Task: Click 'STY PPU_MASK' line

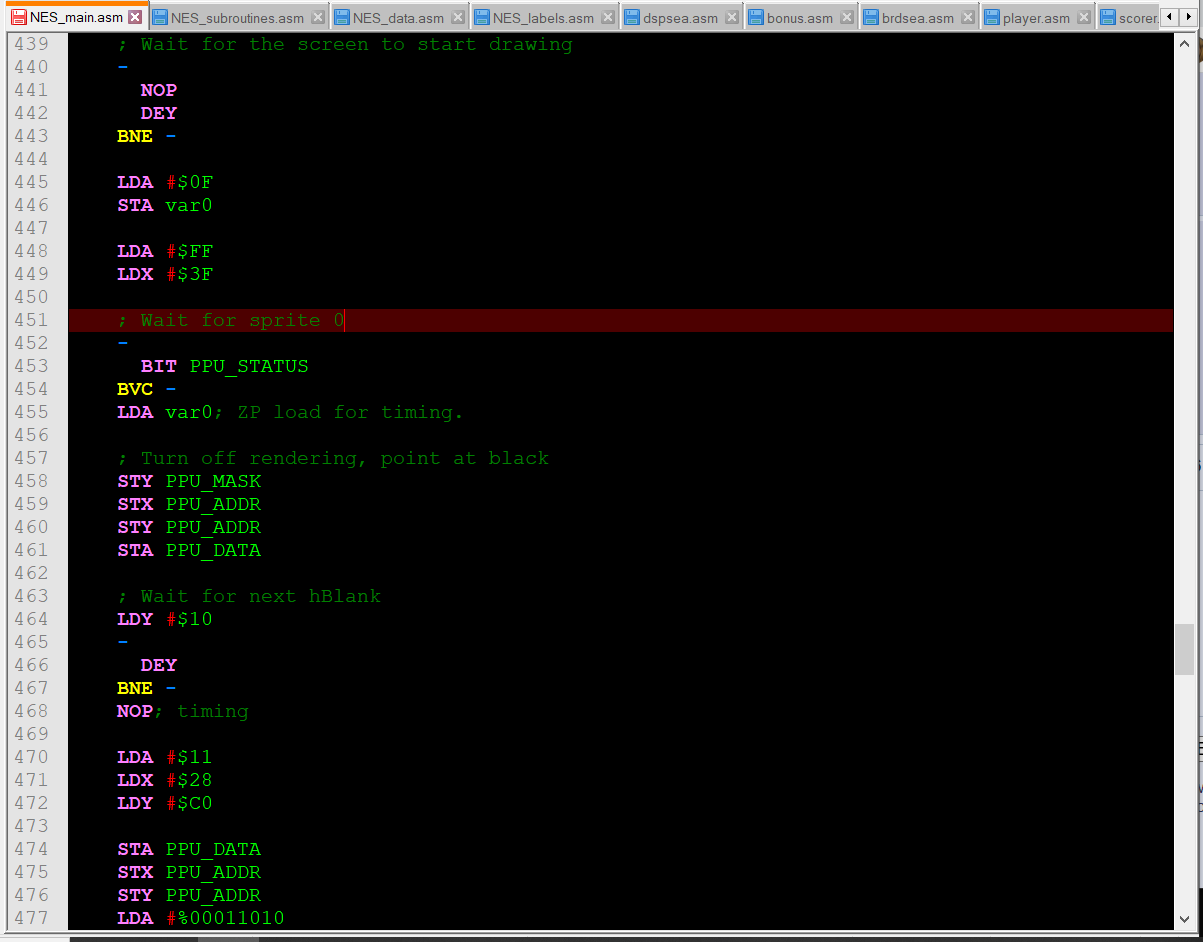Action: coord(189,481)
